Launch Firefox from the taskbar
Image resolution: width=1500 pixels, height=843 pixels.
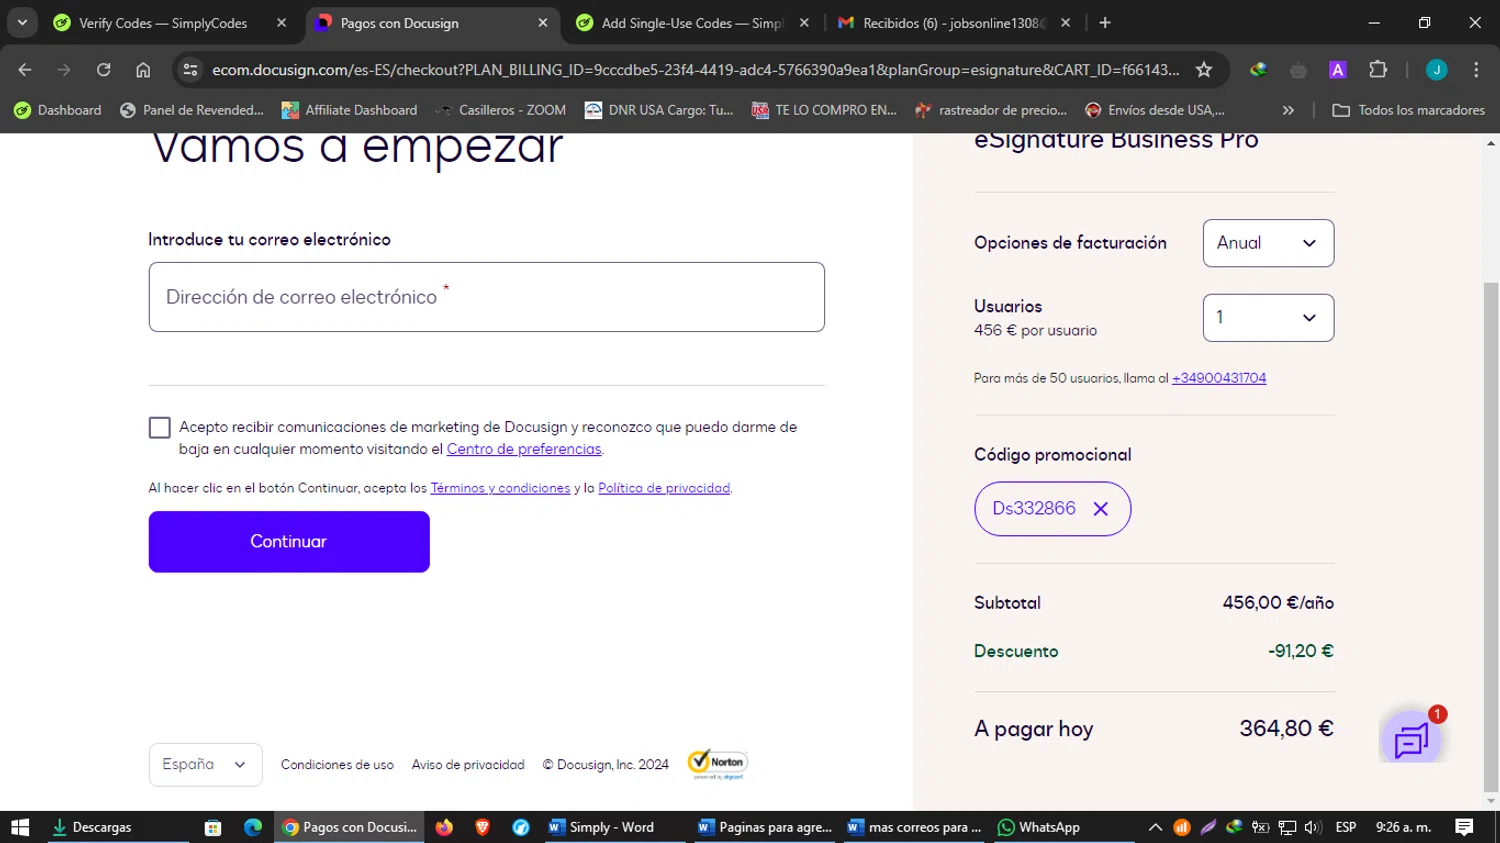[x=444, y=827]
